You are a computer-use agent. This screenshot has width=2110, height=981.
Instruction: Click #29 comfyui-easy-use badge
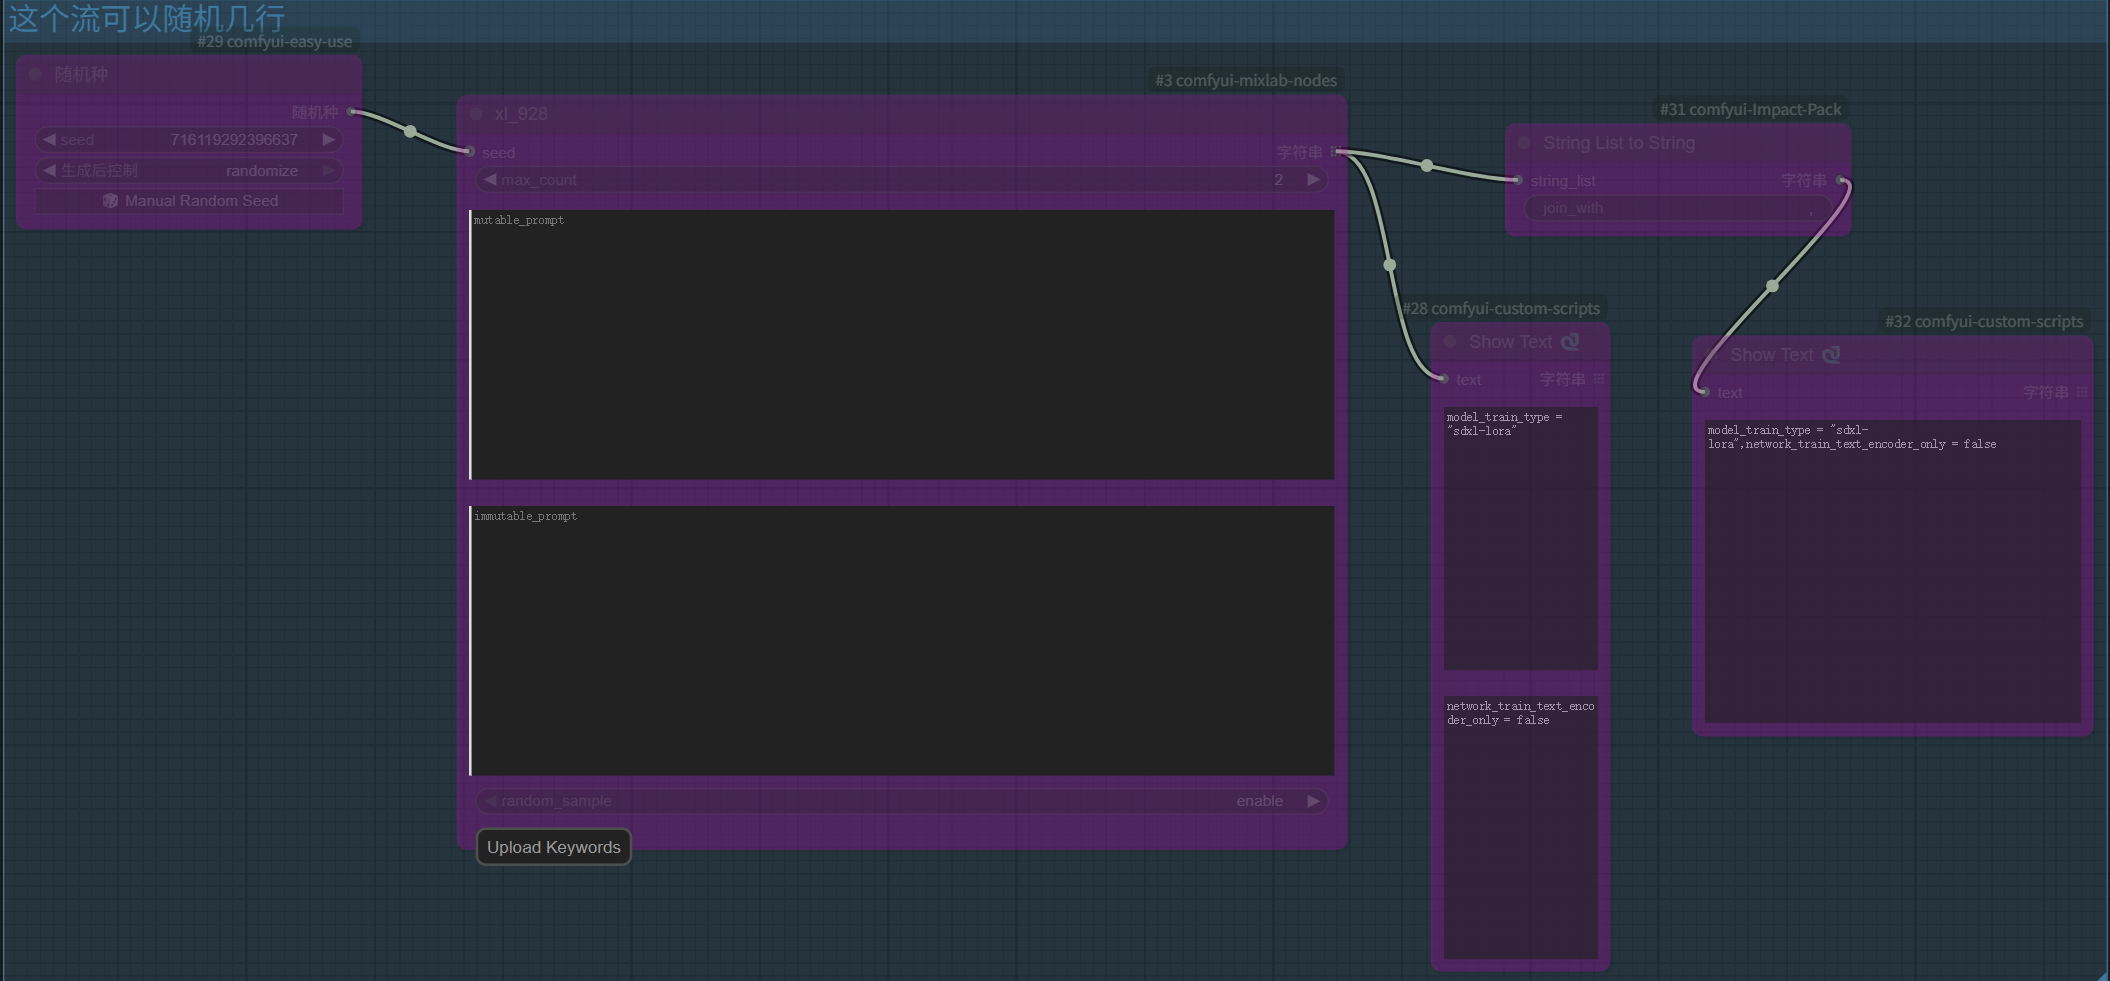pyautogui.click(x=275, y=41)
